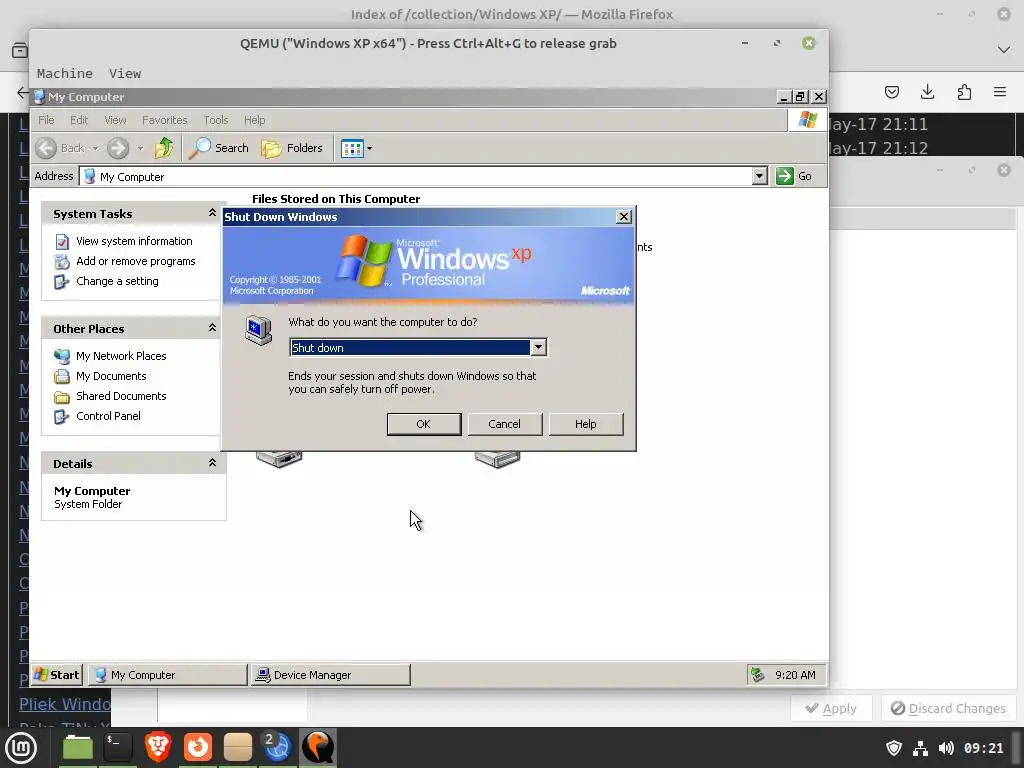Open My Network Places link

(121, 356)
